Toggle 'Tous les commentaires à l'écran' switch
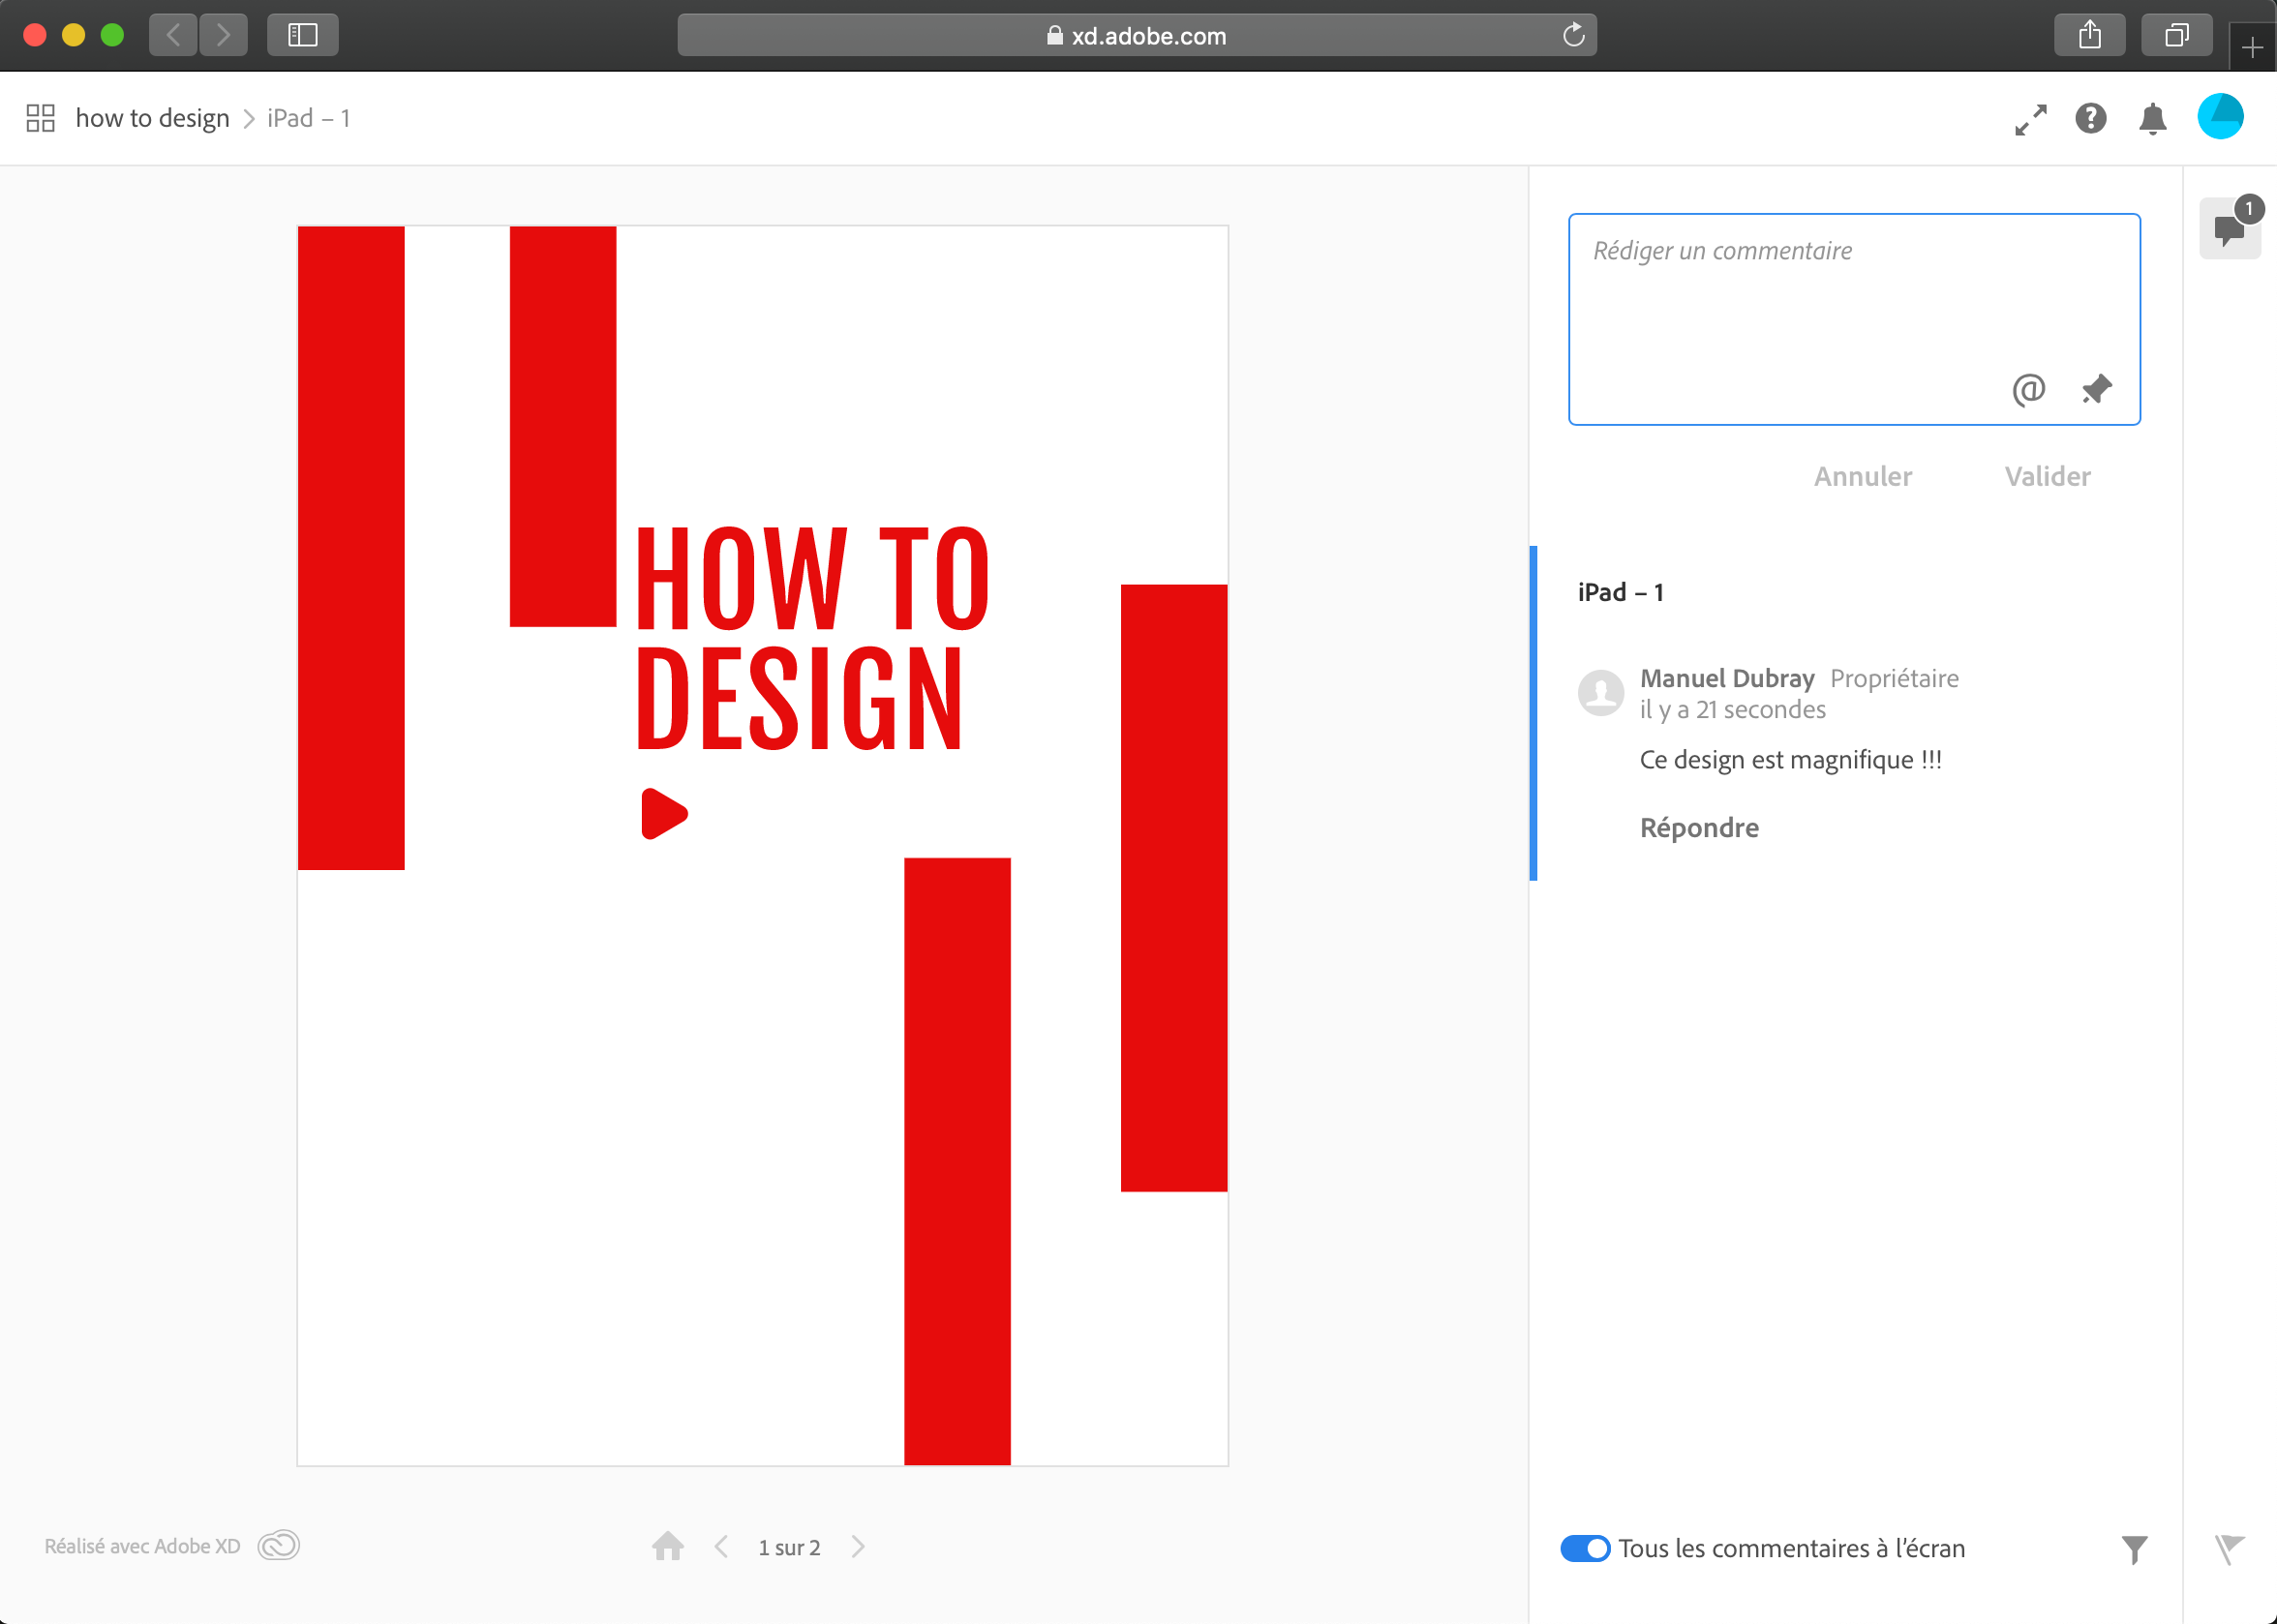This screenshot has height=1624, width=2277. pyautogui.click(x=1583, y=1547)
